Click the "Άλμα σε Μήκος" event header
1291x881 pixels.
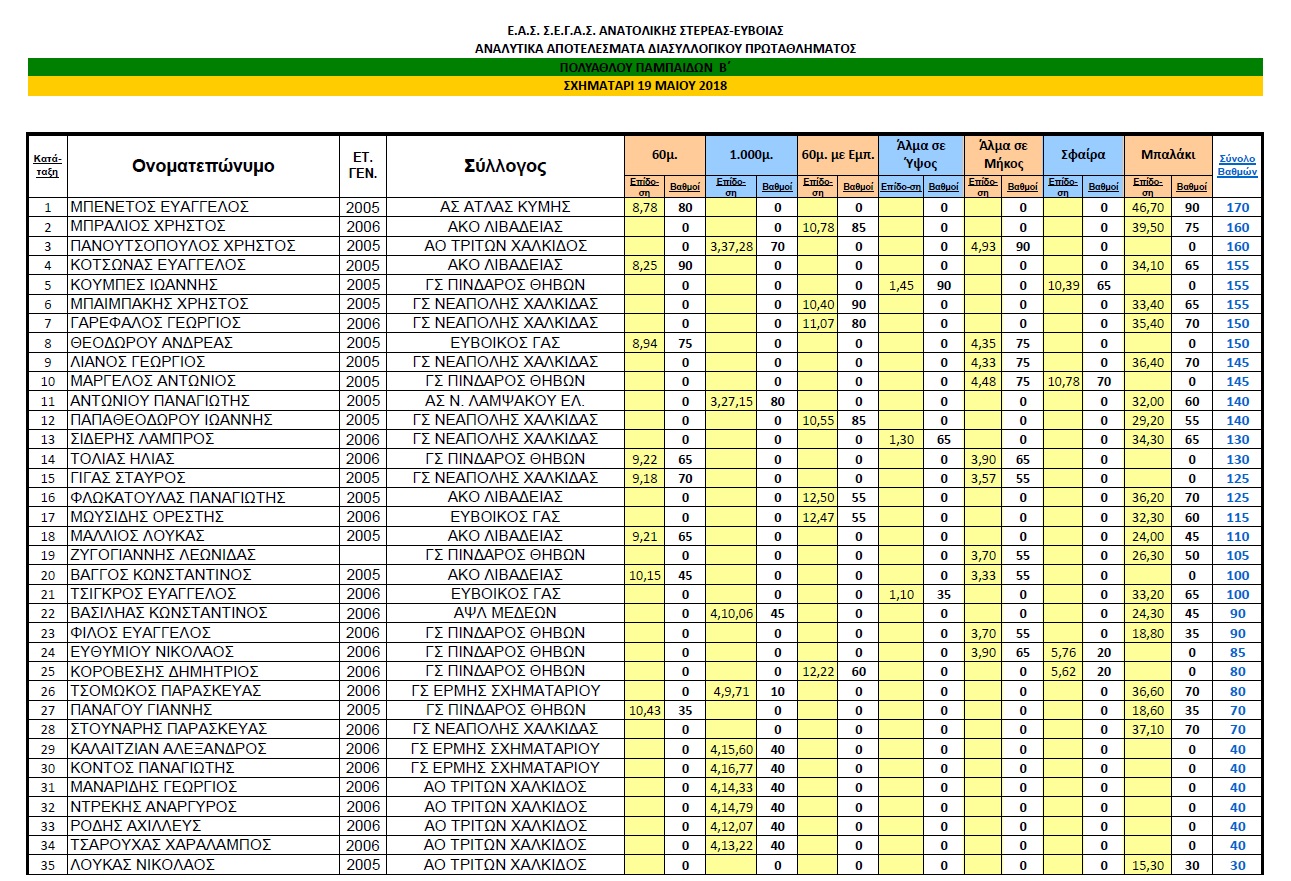tap(1002, 155)
